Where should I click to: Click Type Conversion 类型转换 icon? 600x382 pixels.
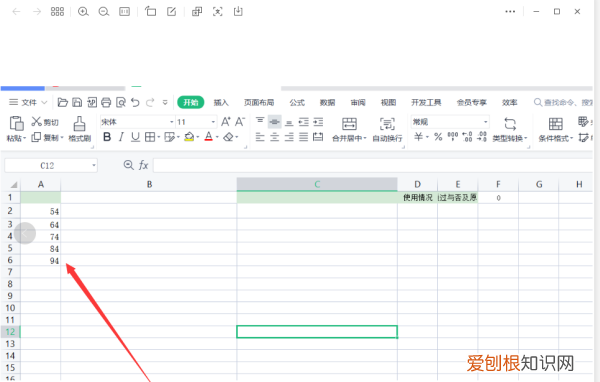pyautogui.click(x=510, y=124)
